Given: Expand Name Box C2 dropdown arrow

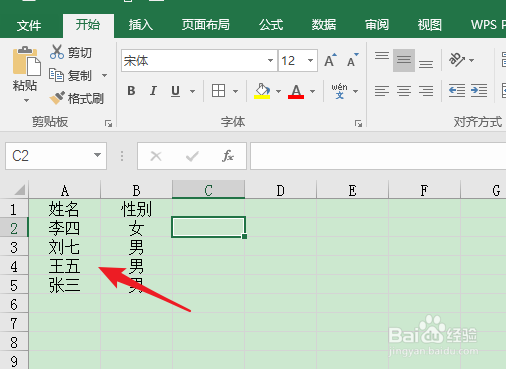Looking at the screenshot, I should point(97,155).
